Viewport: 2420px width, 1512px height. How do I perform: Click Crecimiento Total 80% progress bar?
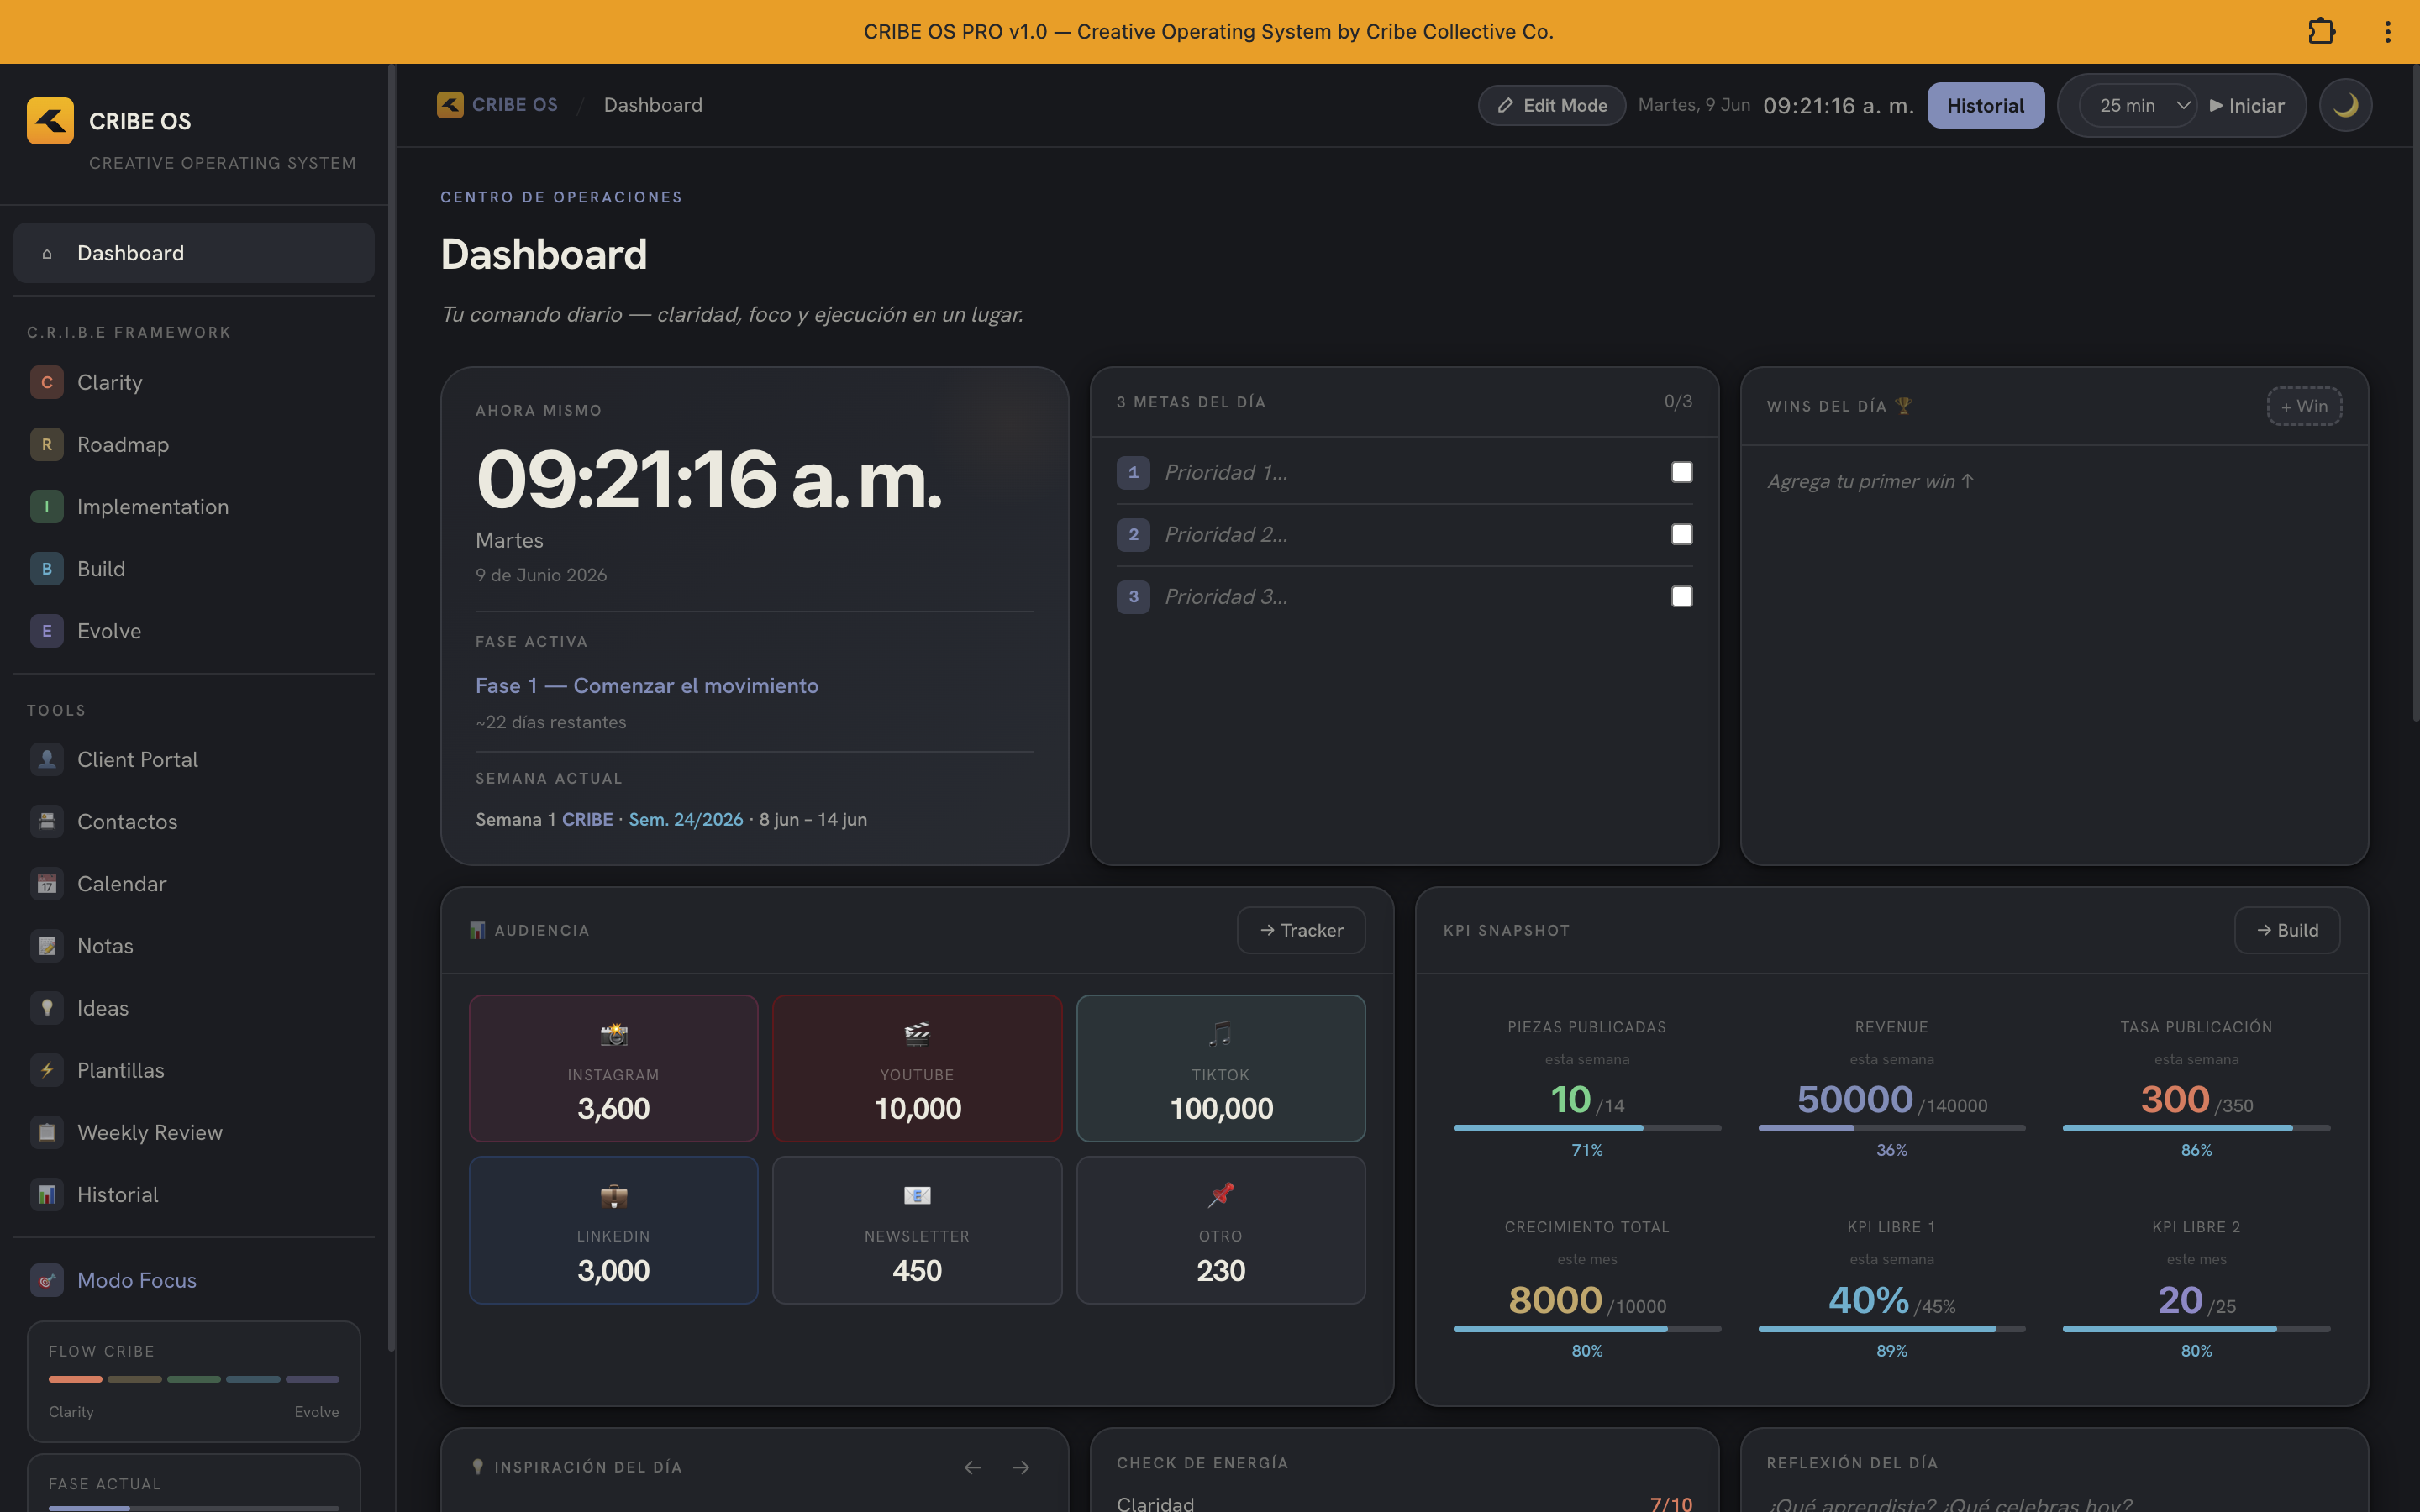click(x=1587, y=1329)
